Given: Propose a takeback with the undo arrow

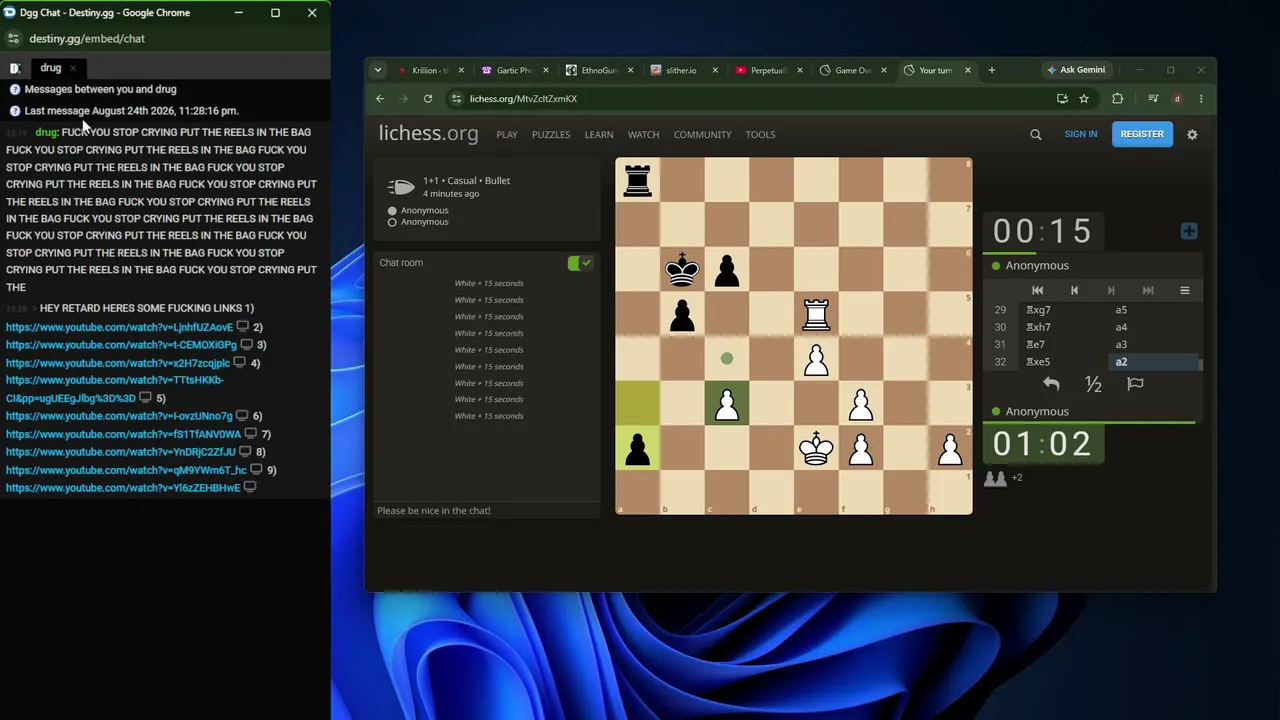Looking at the screenshot, I should click(x=1051, y=384).
